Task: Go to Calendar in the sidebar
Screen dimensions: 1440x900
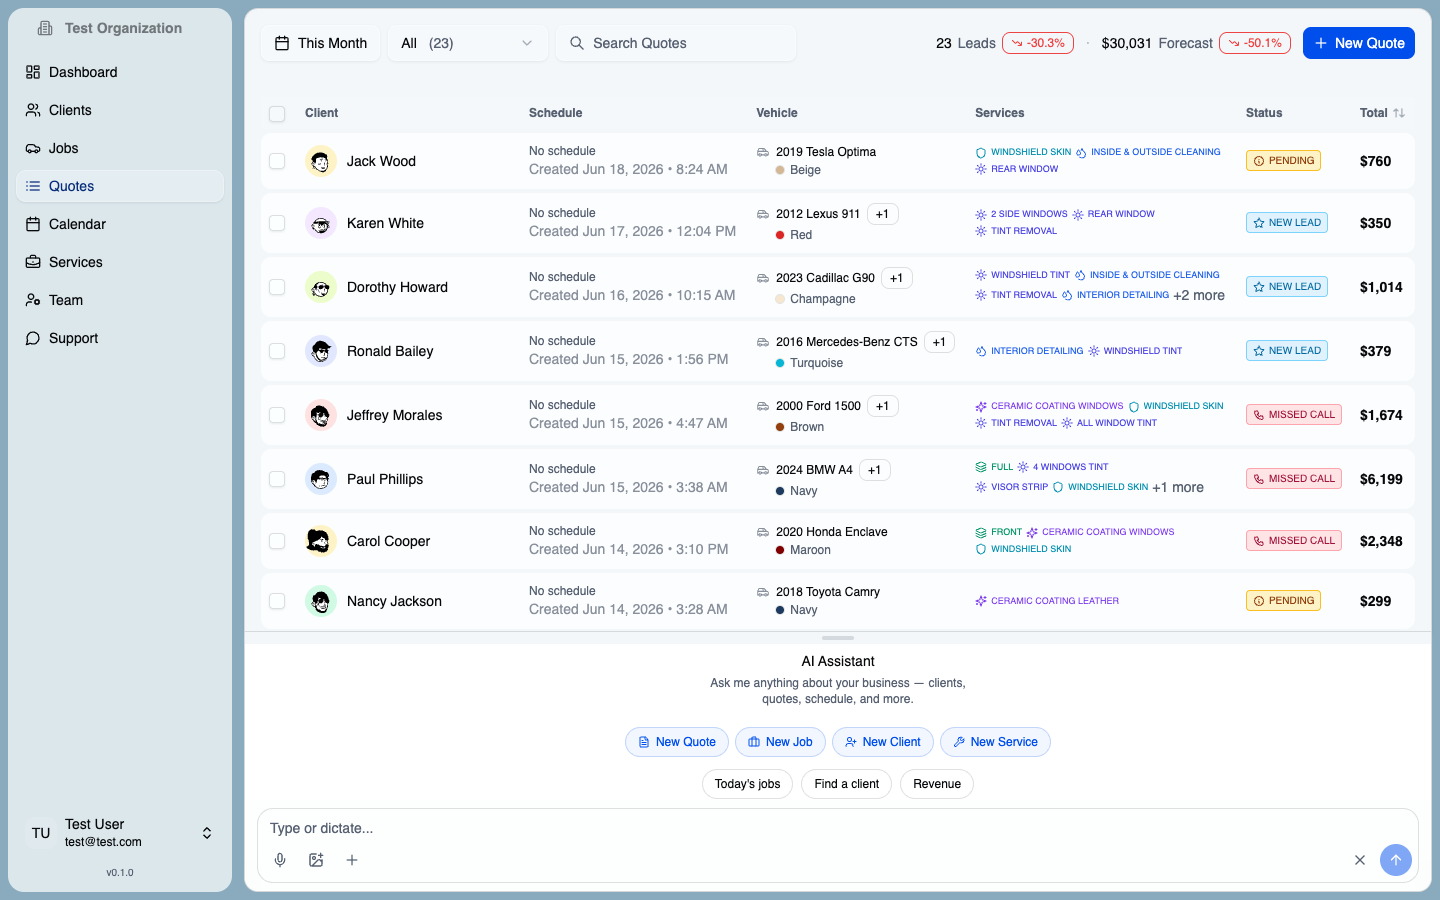Action: [x=120, y=224]
